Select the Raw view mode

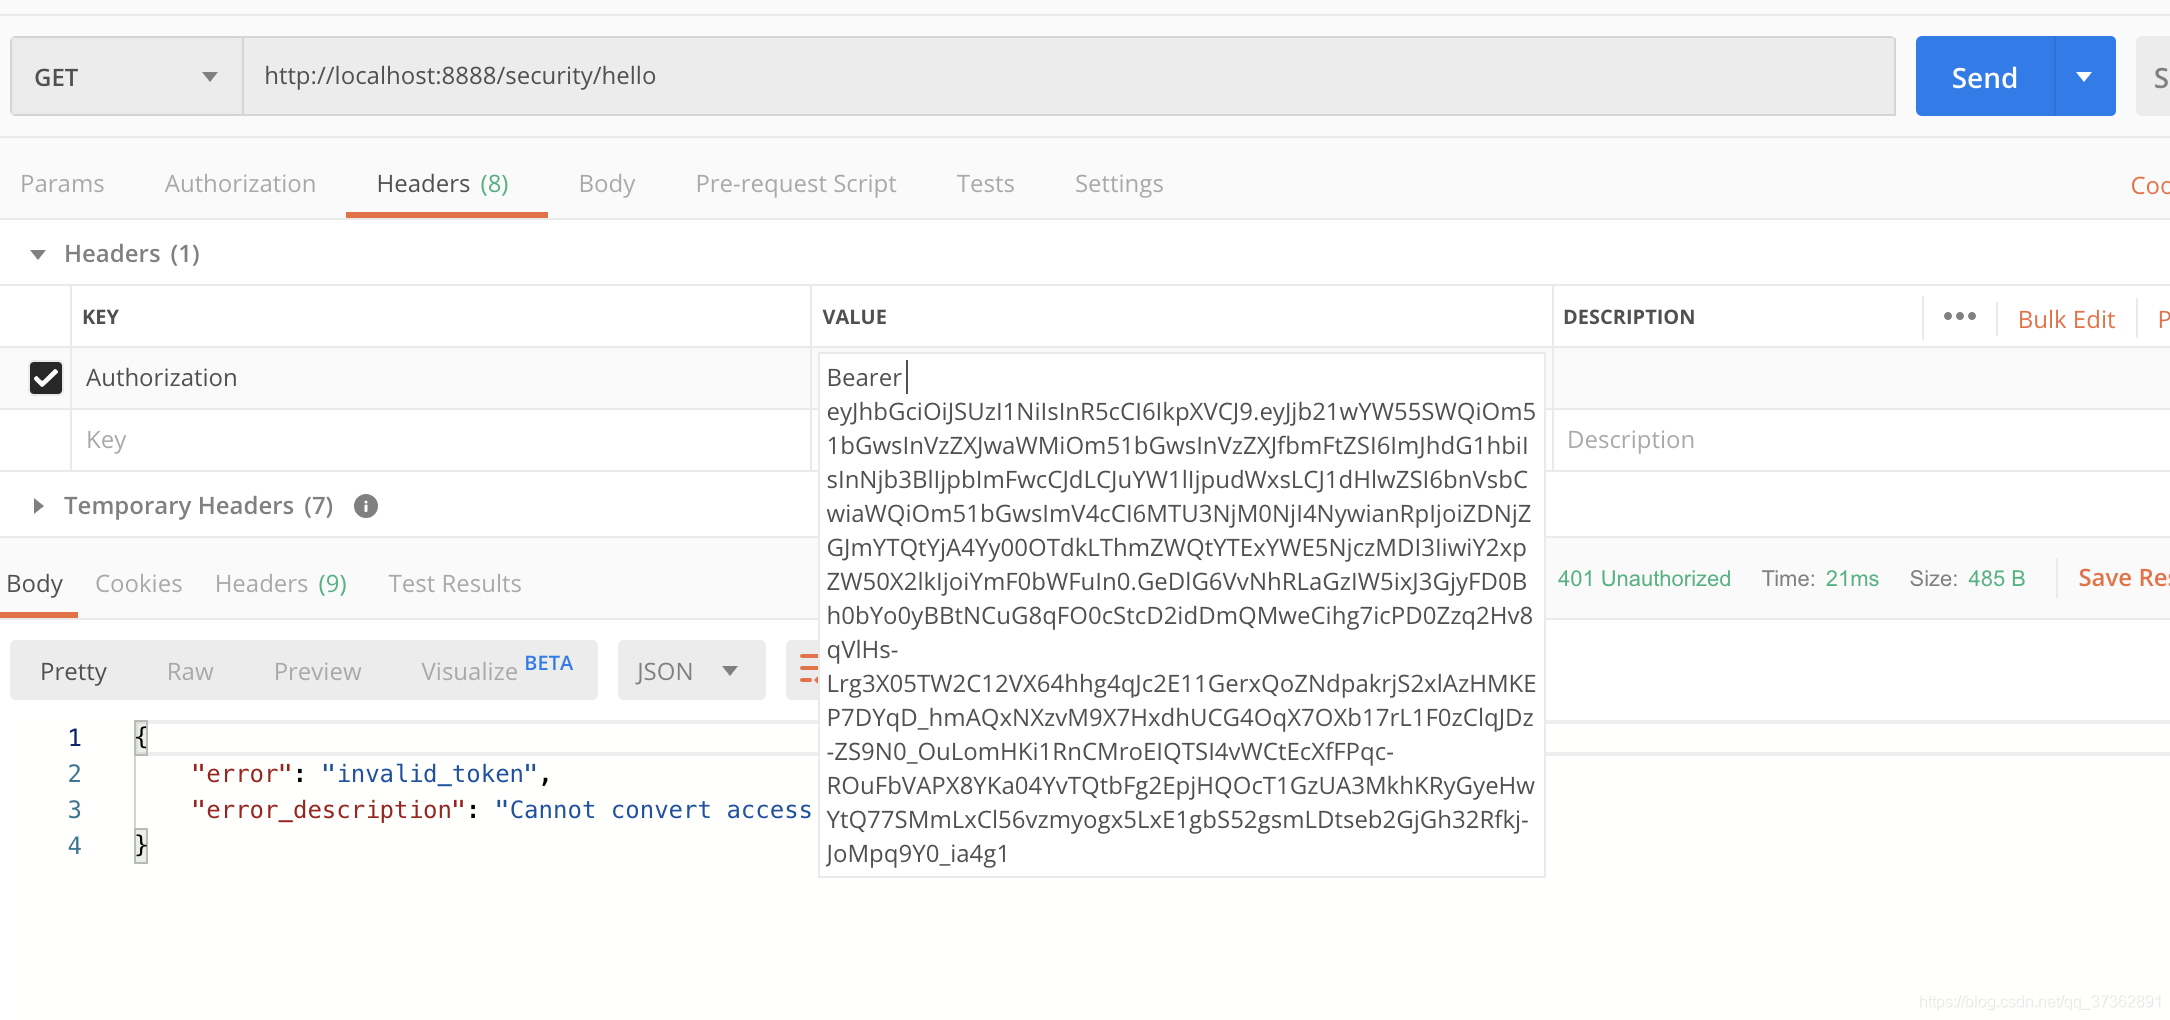pos(190,671)
